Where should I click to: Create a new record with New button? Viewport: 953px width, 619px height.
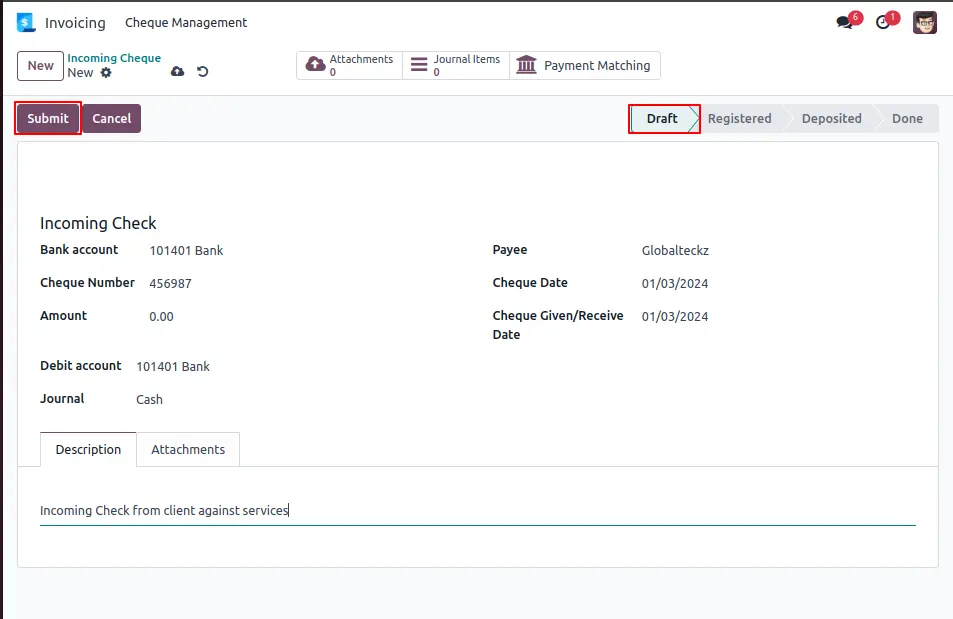click(41, 66)
